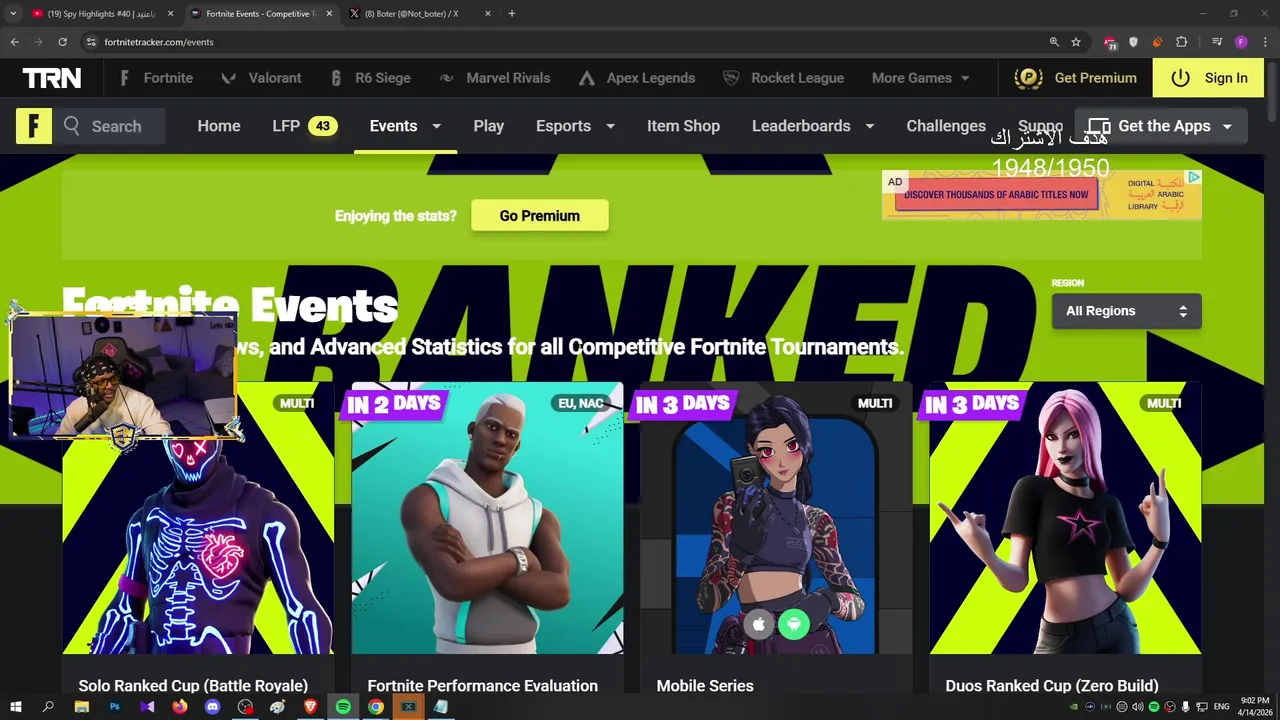Open Discord from the Windows taskbar
The image size is (1280, 720).
coord(212,707)
